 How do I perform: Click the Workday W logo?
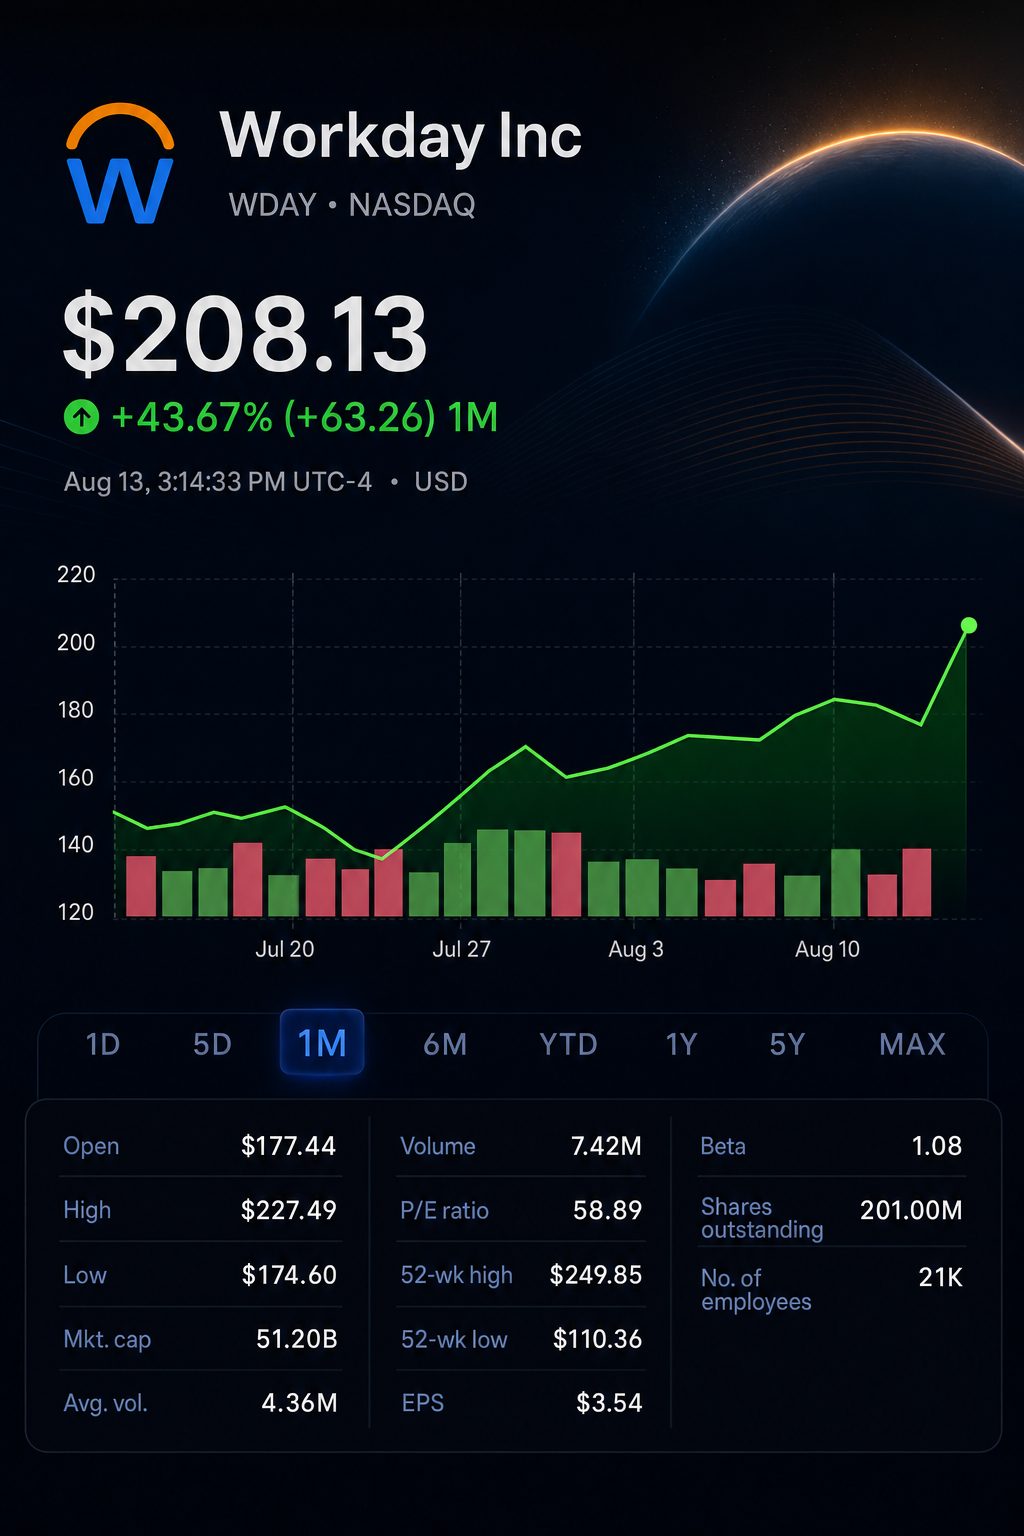point(120,164)
